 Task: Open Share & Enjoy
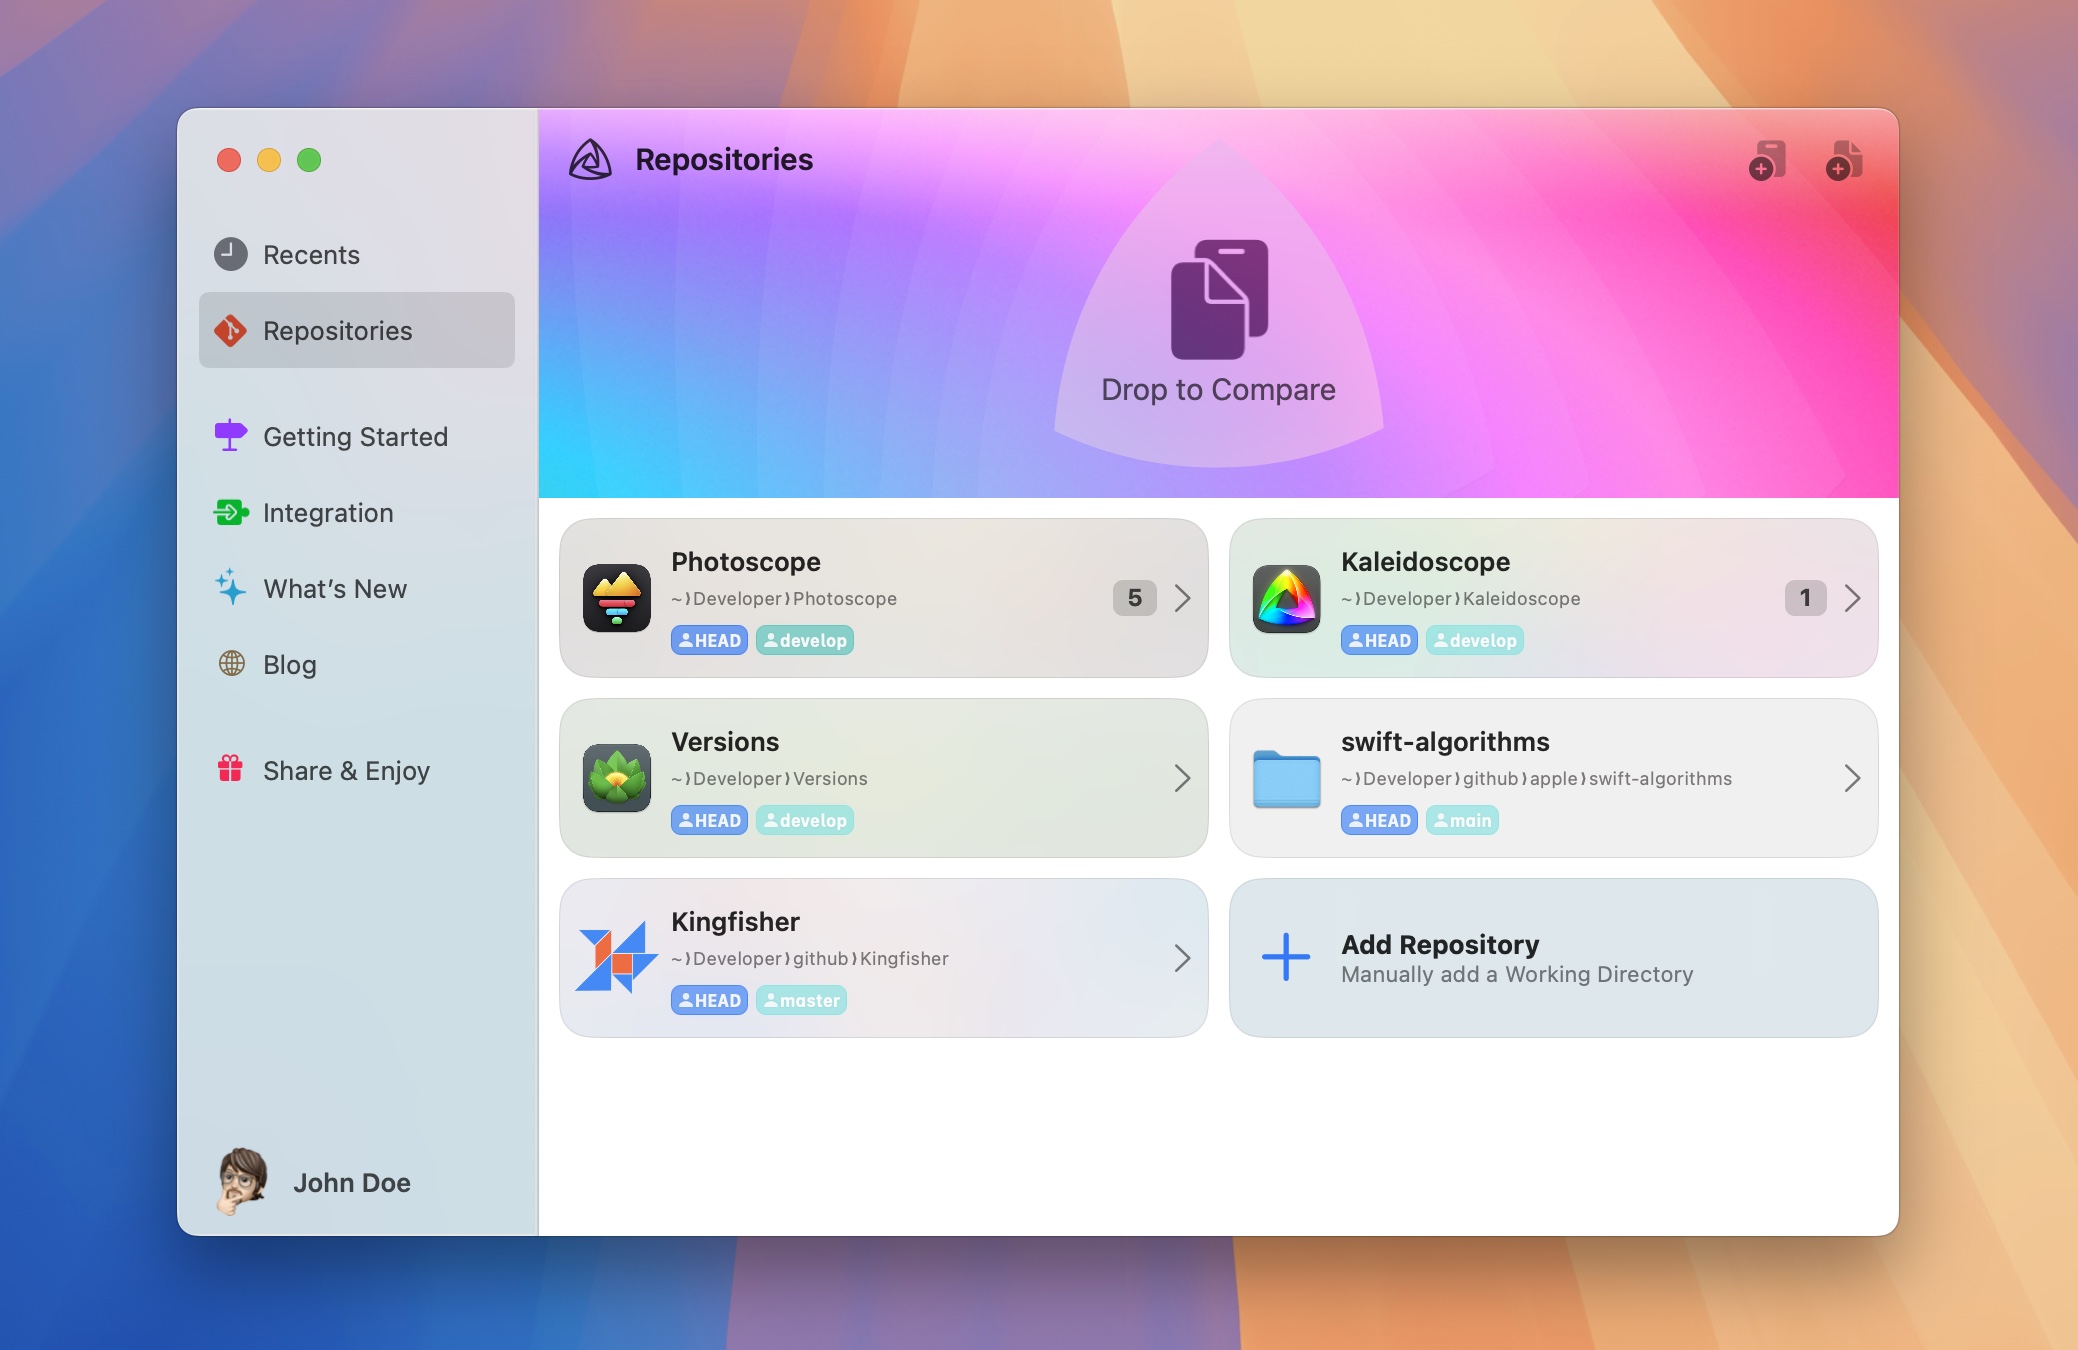click(356, 770)
